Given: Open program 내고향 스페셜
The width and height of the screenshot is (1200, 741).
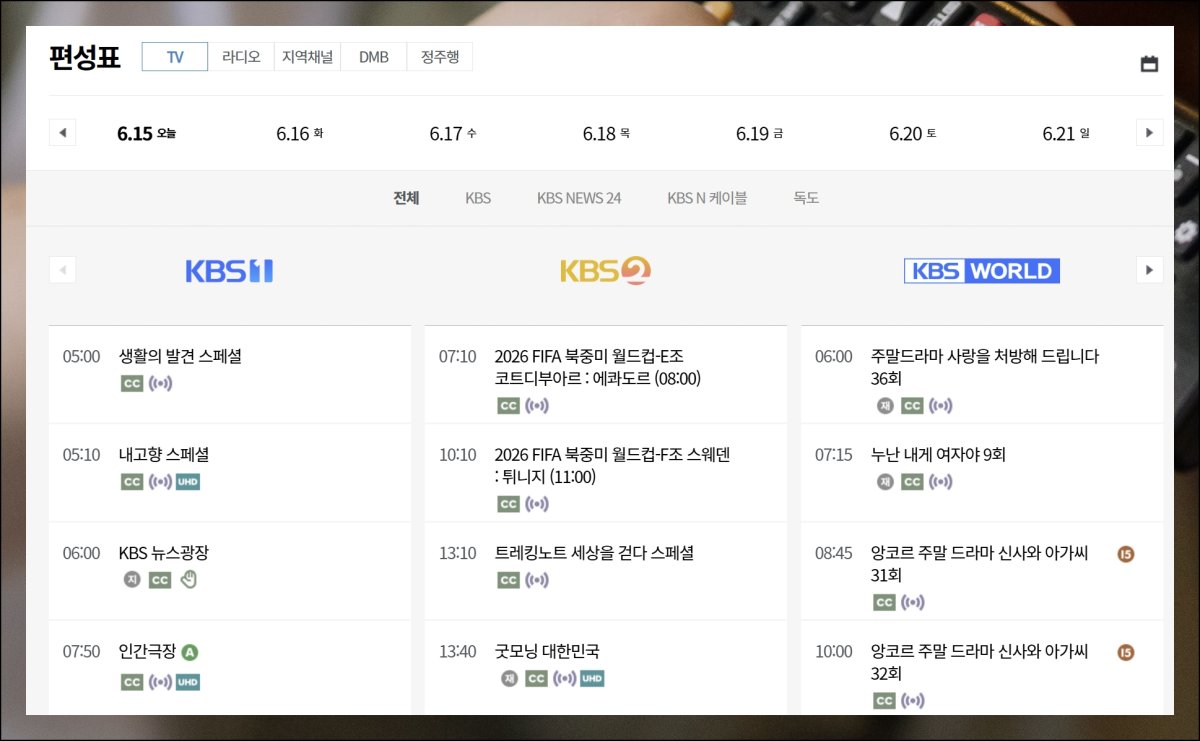Looking at the screenshot, I should tap(164, 454).
